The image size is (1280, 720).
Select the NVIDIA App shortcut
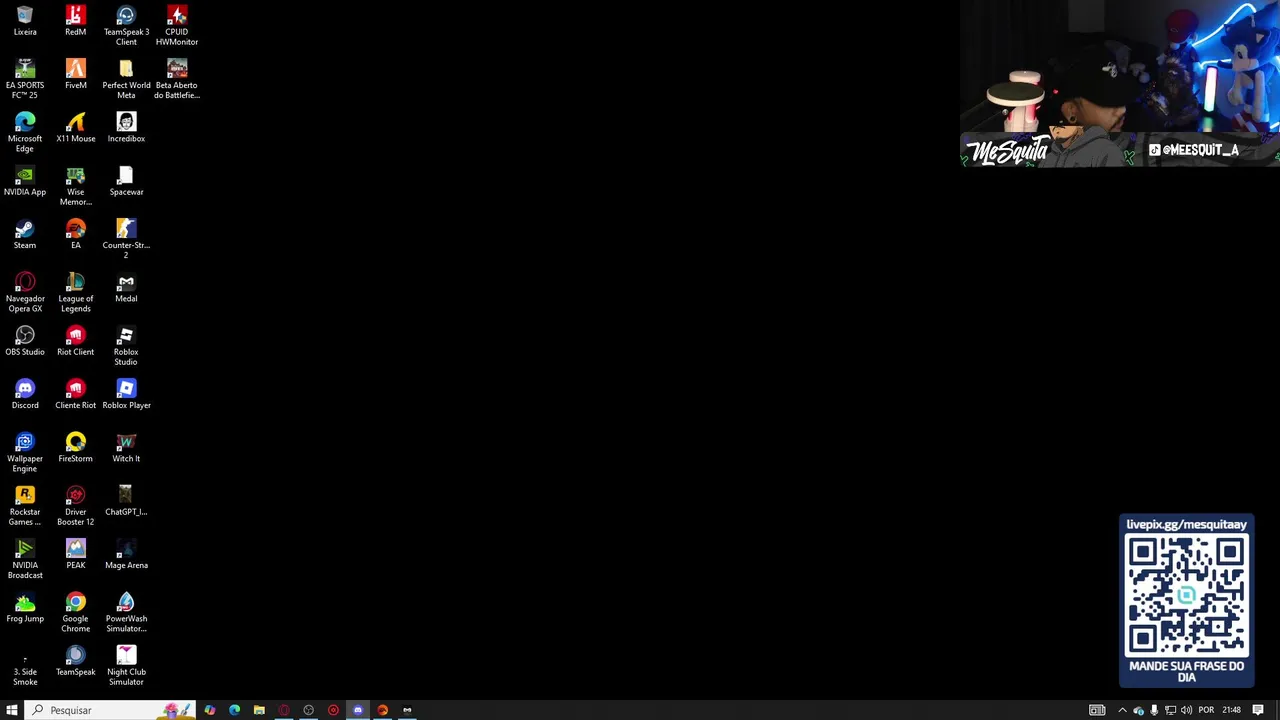pyautogui.click(x=25, y=180)
